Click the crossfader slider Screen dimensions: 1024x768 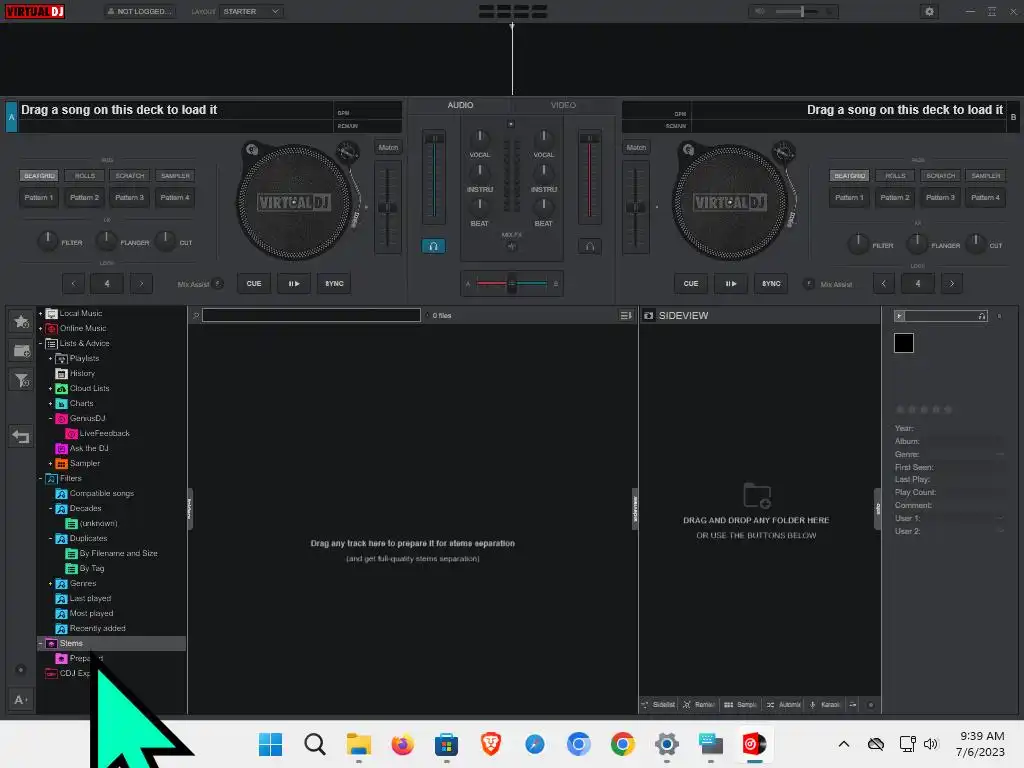(512, 283)
